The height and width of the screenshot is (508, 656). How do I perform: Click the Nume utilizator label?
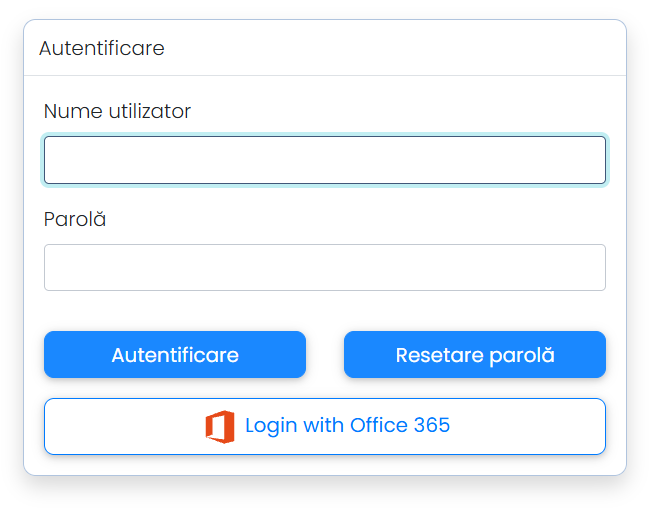tap(117, 111)
